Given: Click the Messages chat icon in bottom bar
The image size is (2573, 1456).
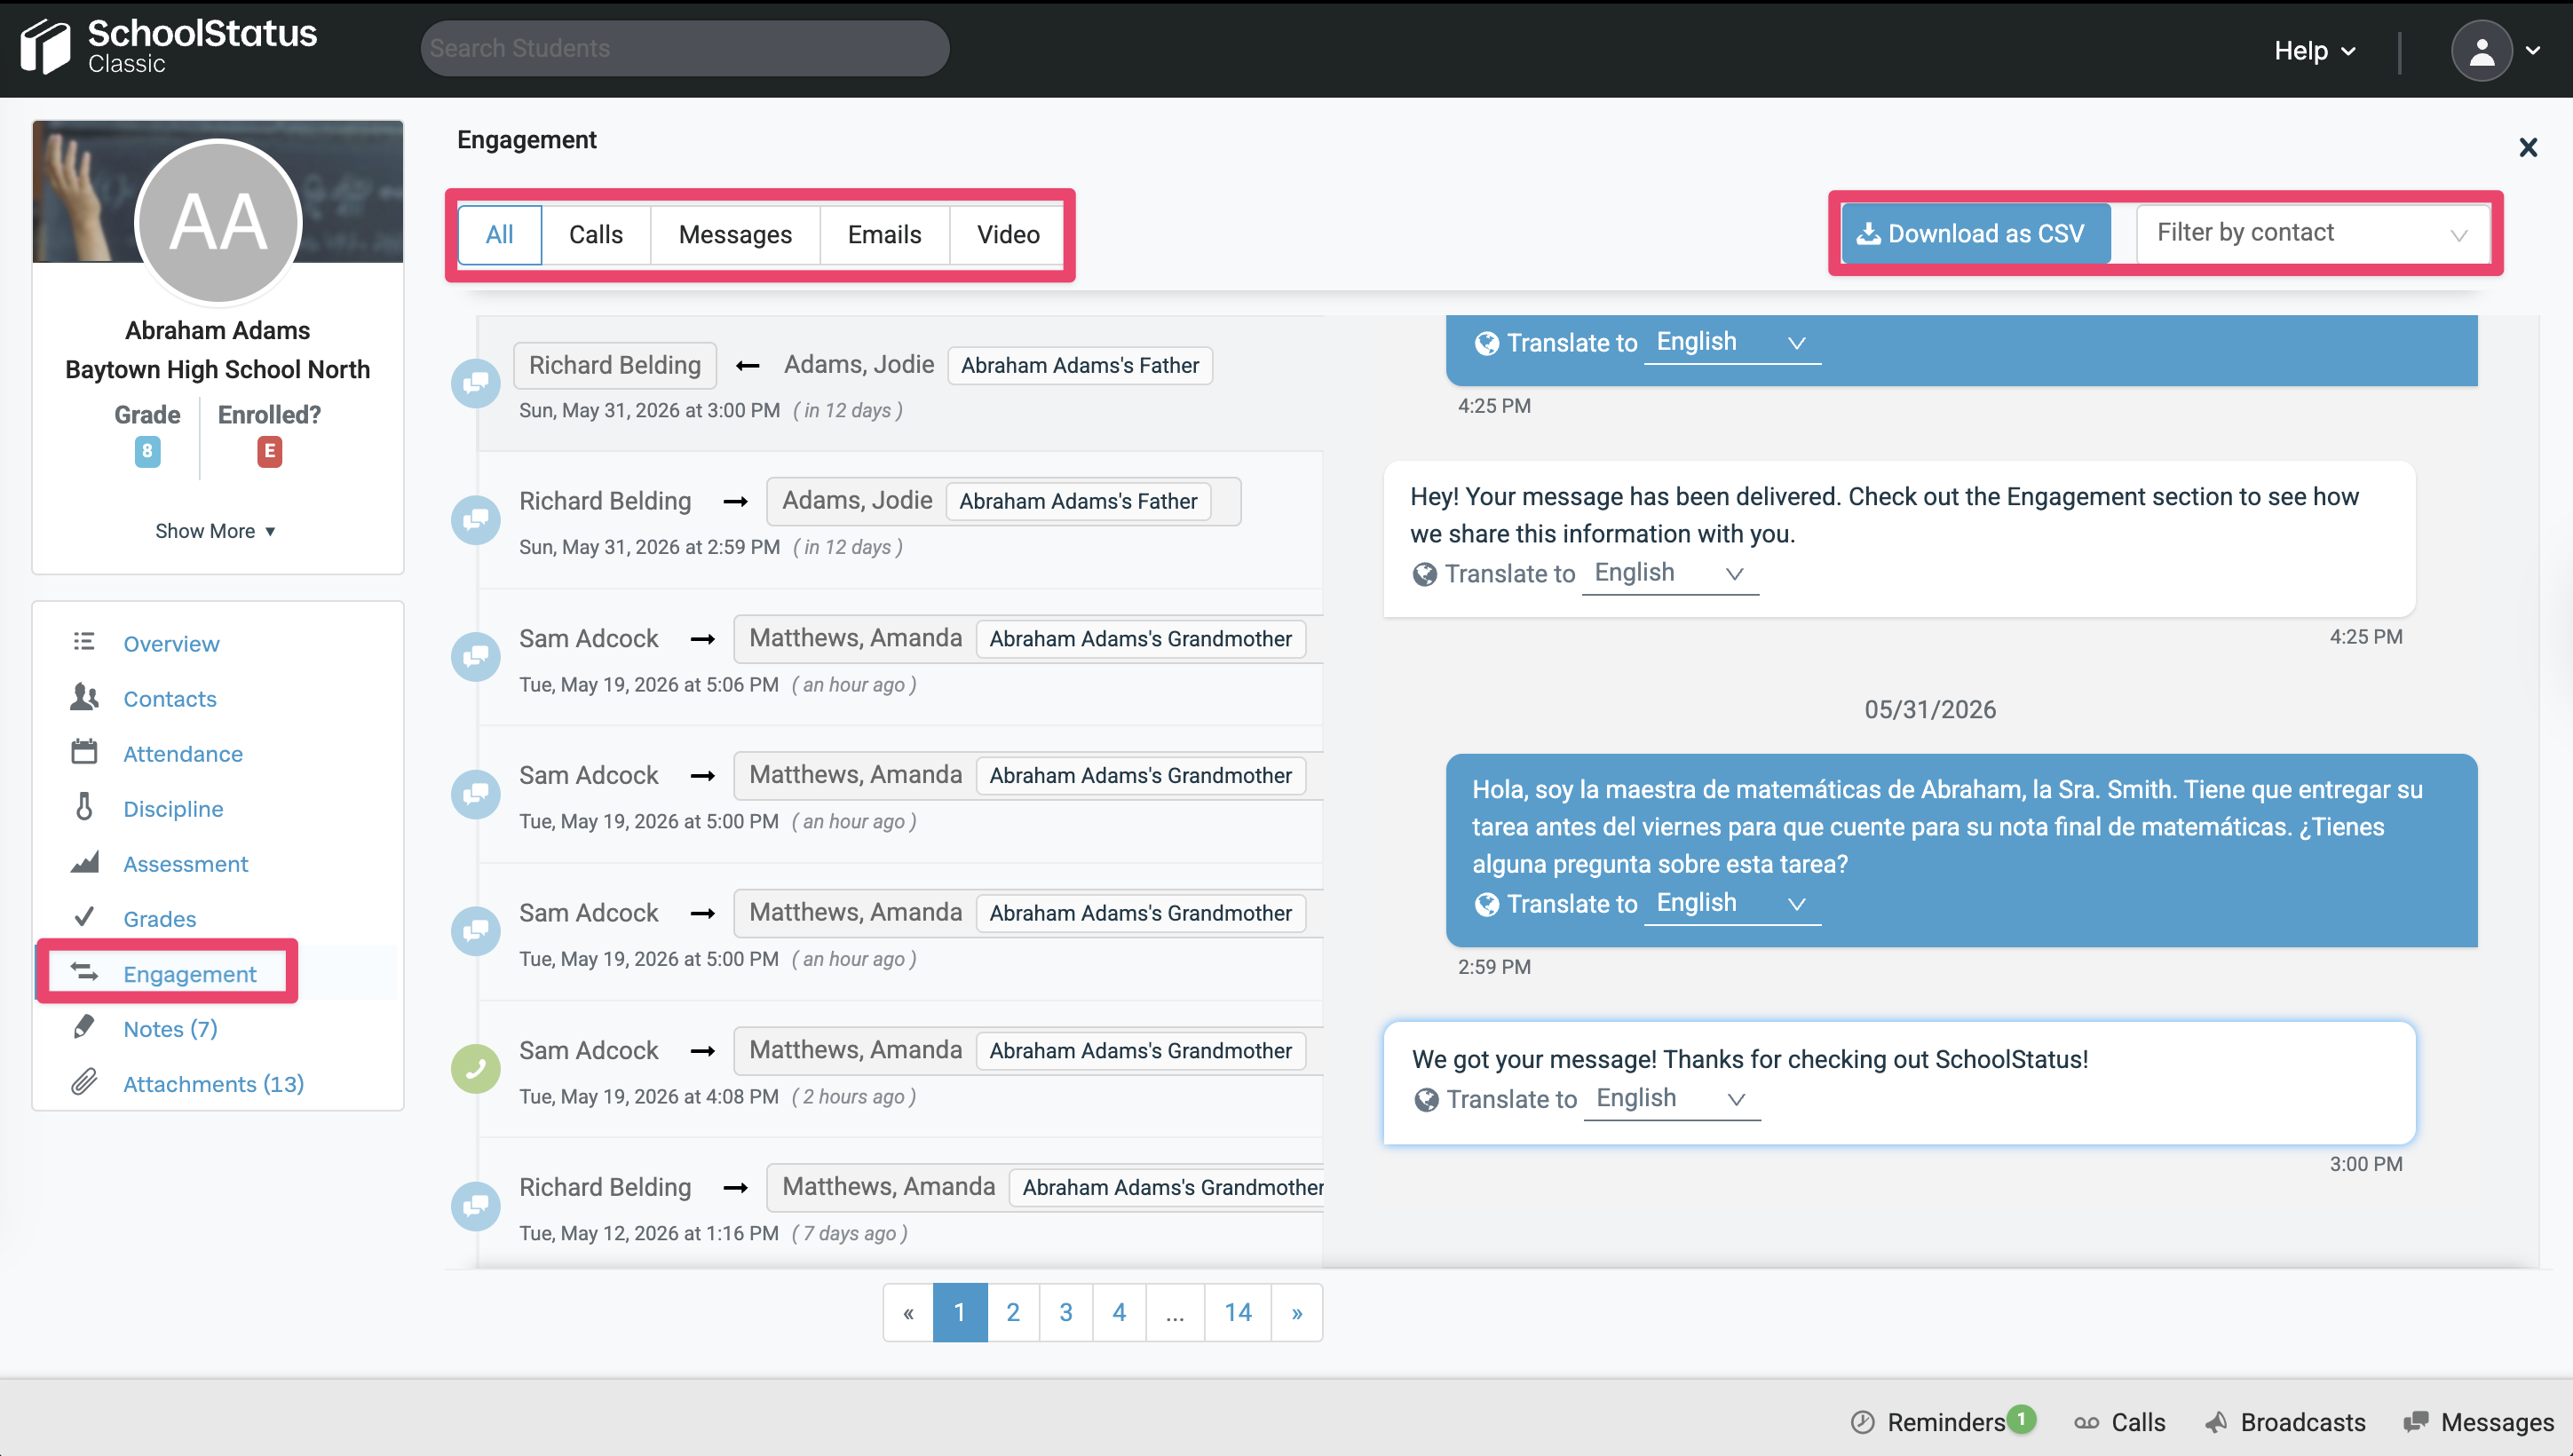Looking at the screenshot, I should 2416,1422.
